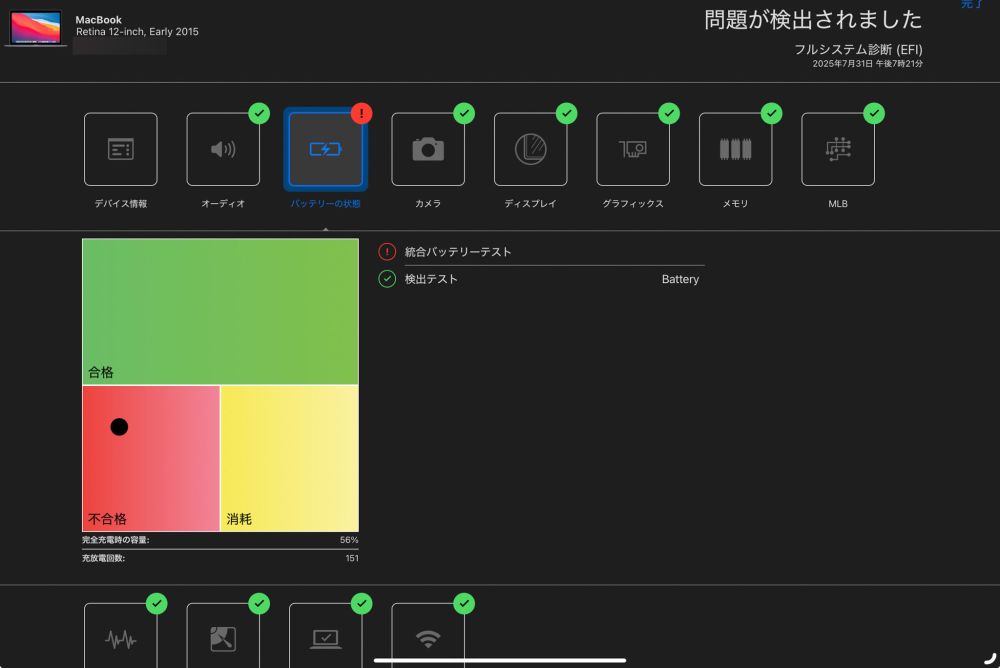Viewport: 1000px width, 668px height.
Task: Select the オーディオ test icon
Action: coord(223,148)
